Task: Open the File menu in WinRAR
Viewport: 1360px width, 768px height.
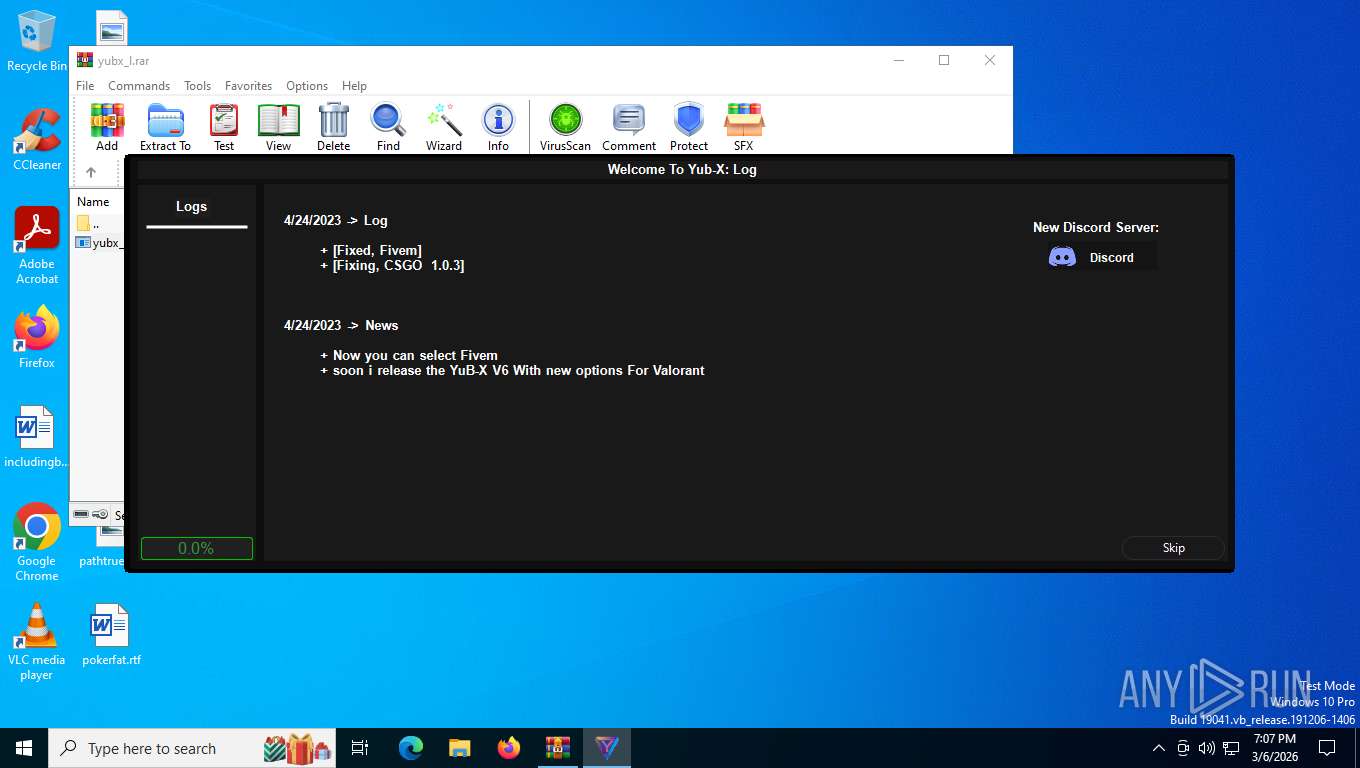Action: tap(85, 86)
